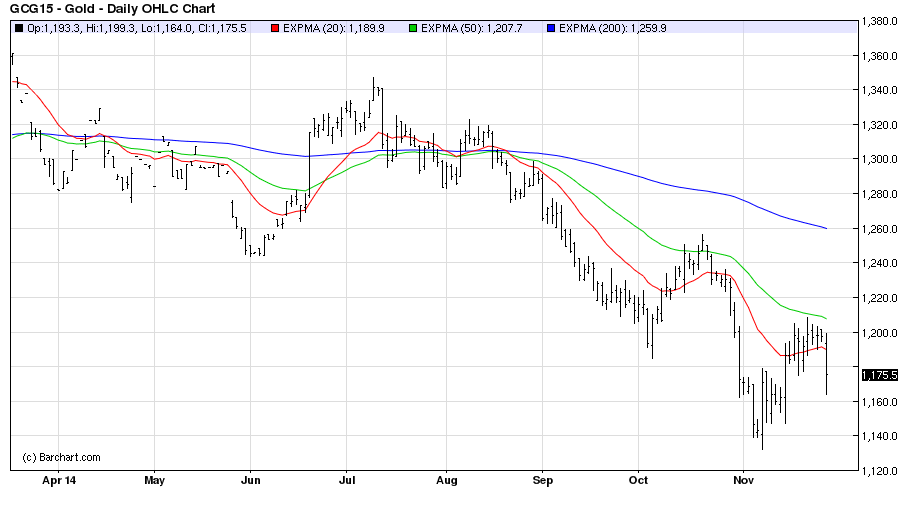Click the Jul date axis label

(x=346, y=480)
